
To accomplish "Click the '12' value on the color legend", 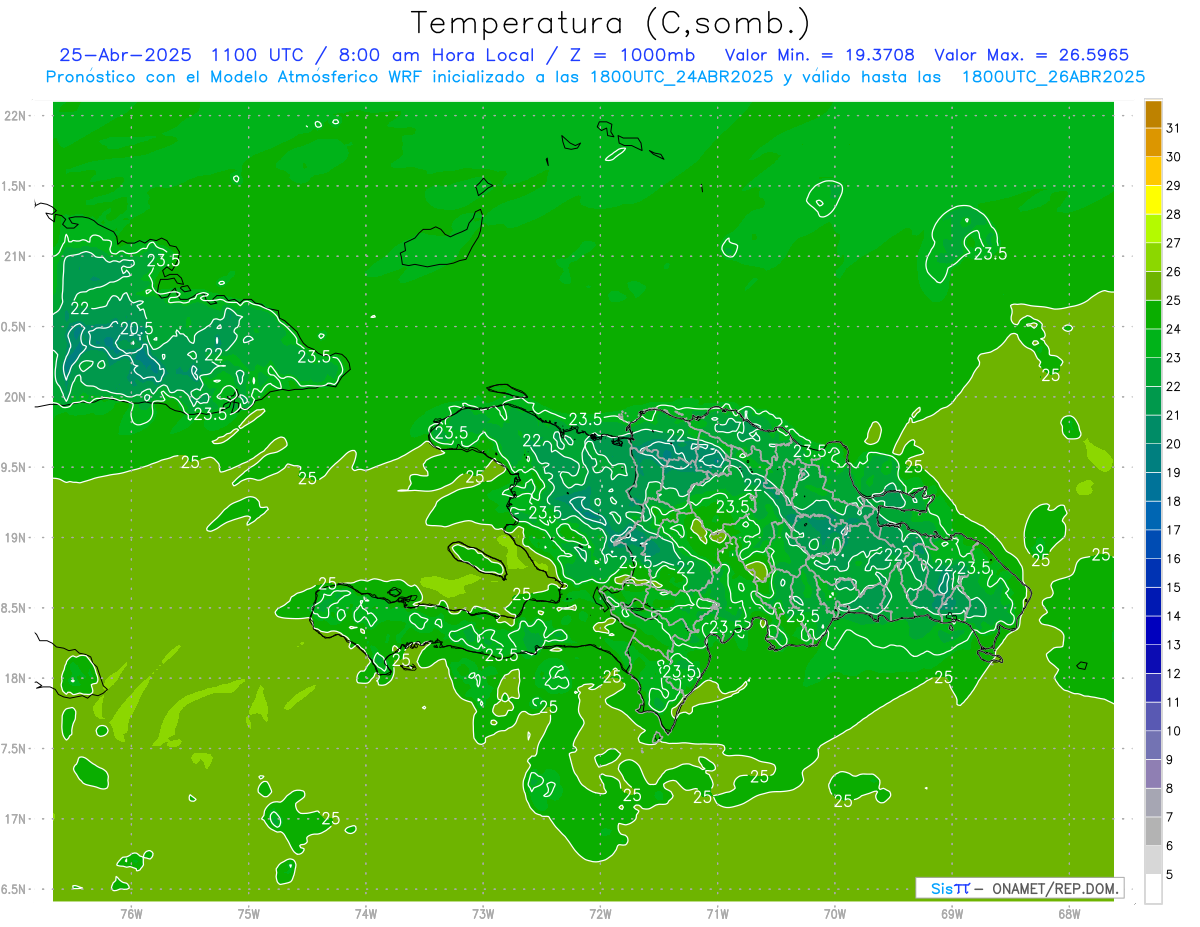I will pos(1174,673).
